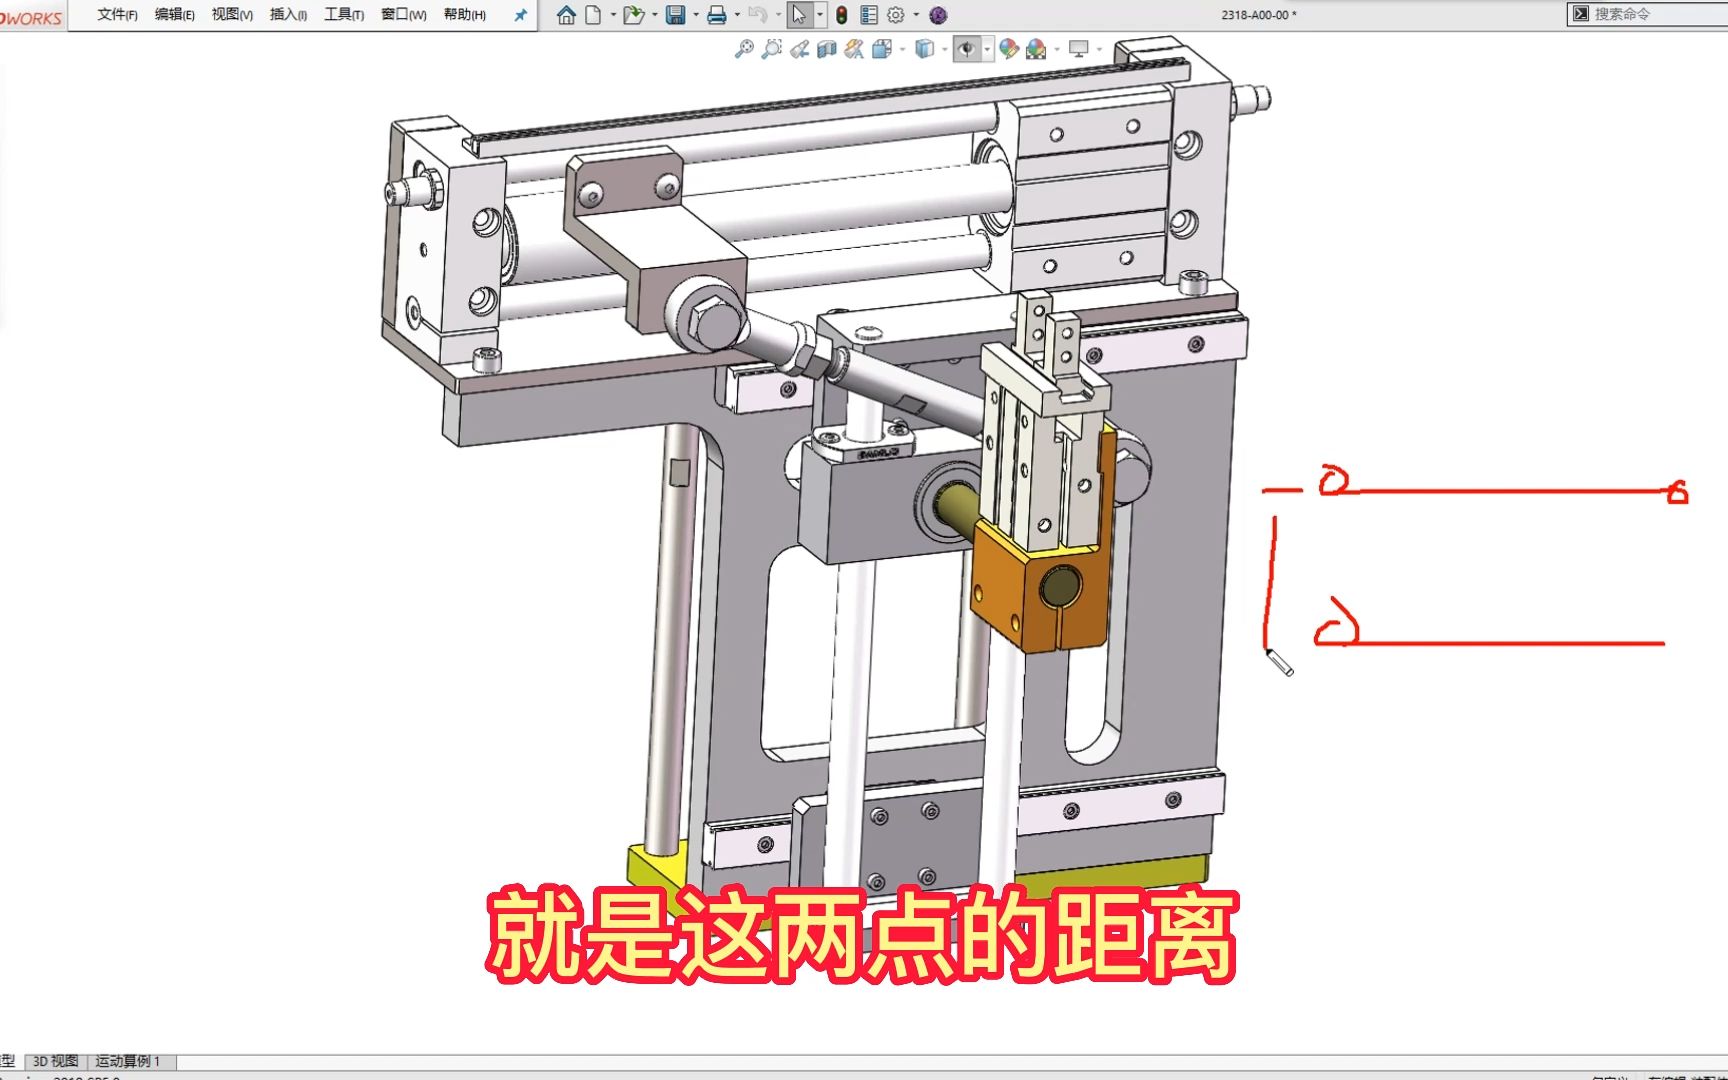Create a new document with the New icon
Screen dimensions: 1728x1080
593,15
